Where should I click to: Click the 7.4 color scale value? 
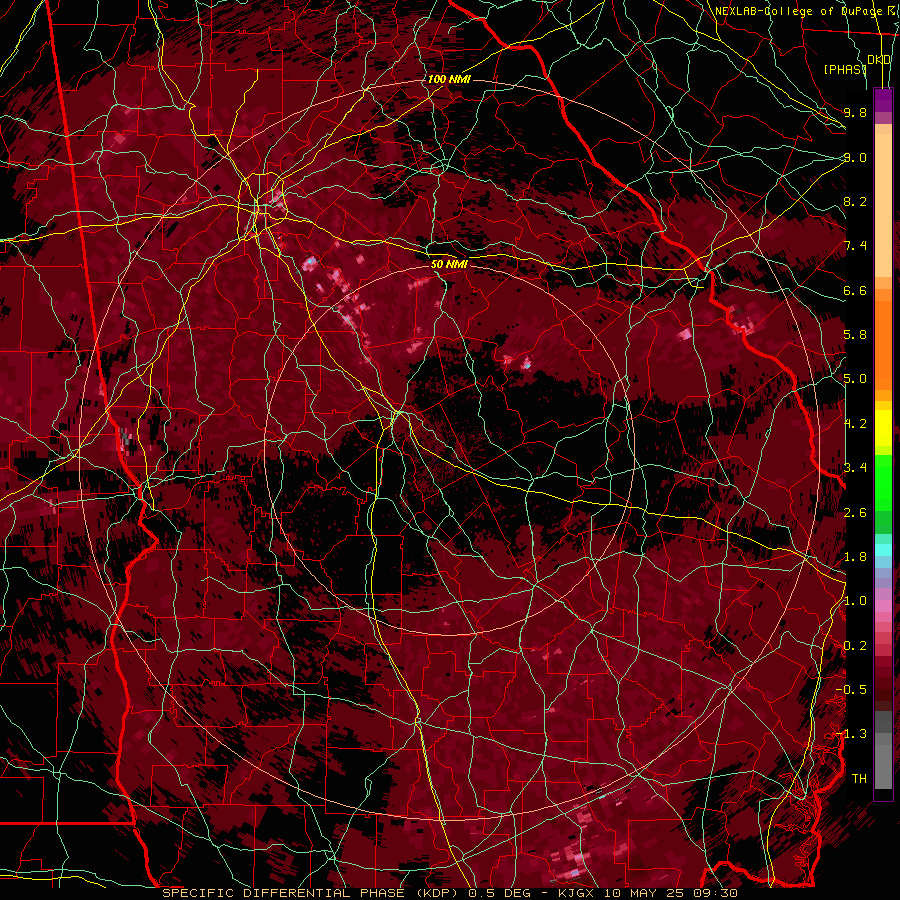[855, 246]
